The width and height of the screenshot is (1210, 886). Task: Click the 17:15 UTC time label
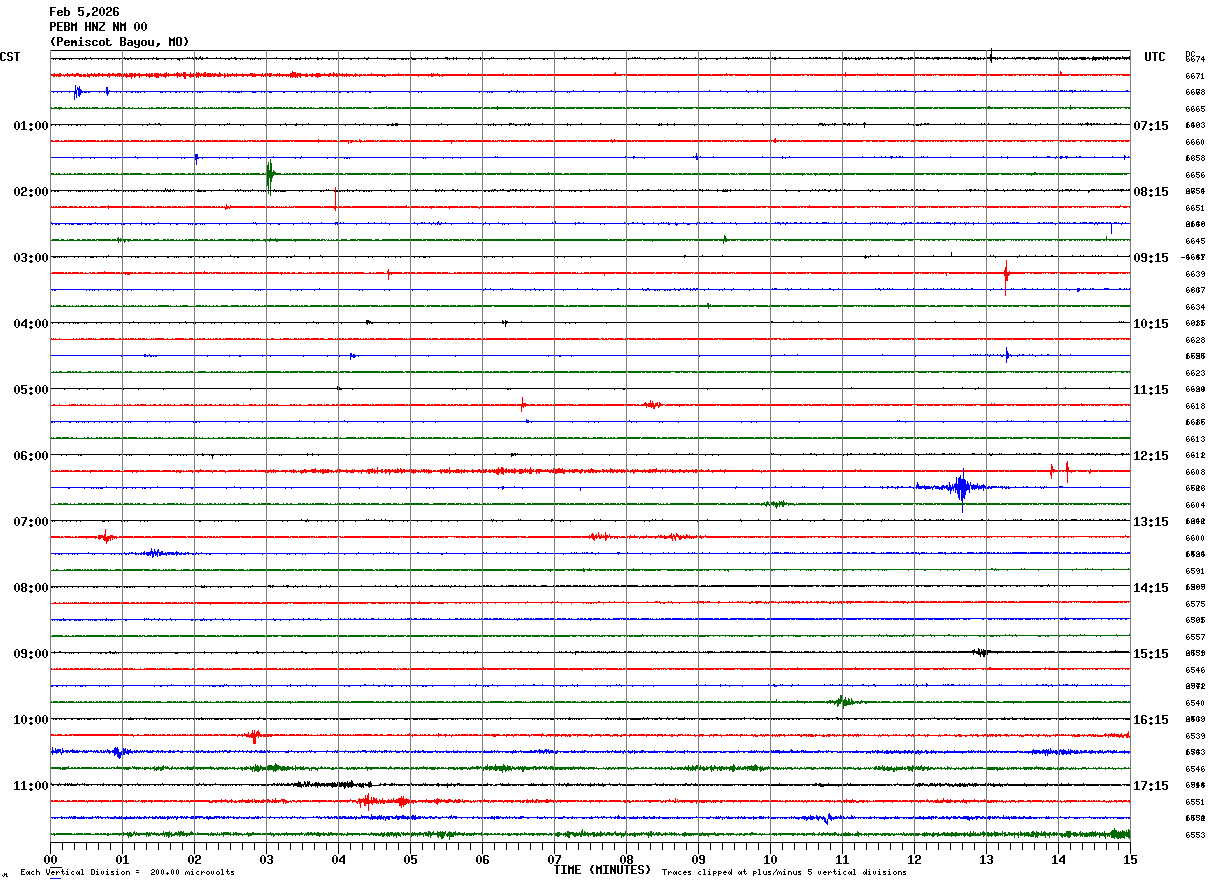pyautogui.click(x=1151, y=786)
